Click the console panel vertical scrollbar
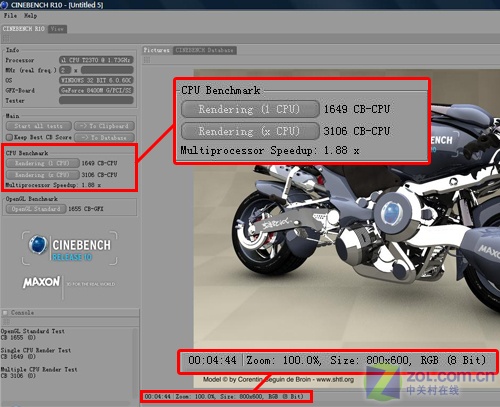 pos(135,363)
